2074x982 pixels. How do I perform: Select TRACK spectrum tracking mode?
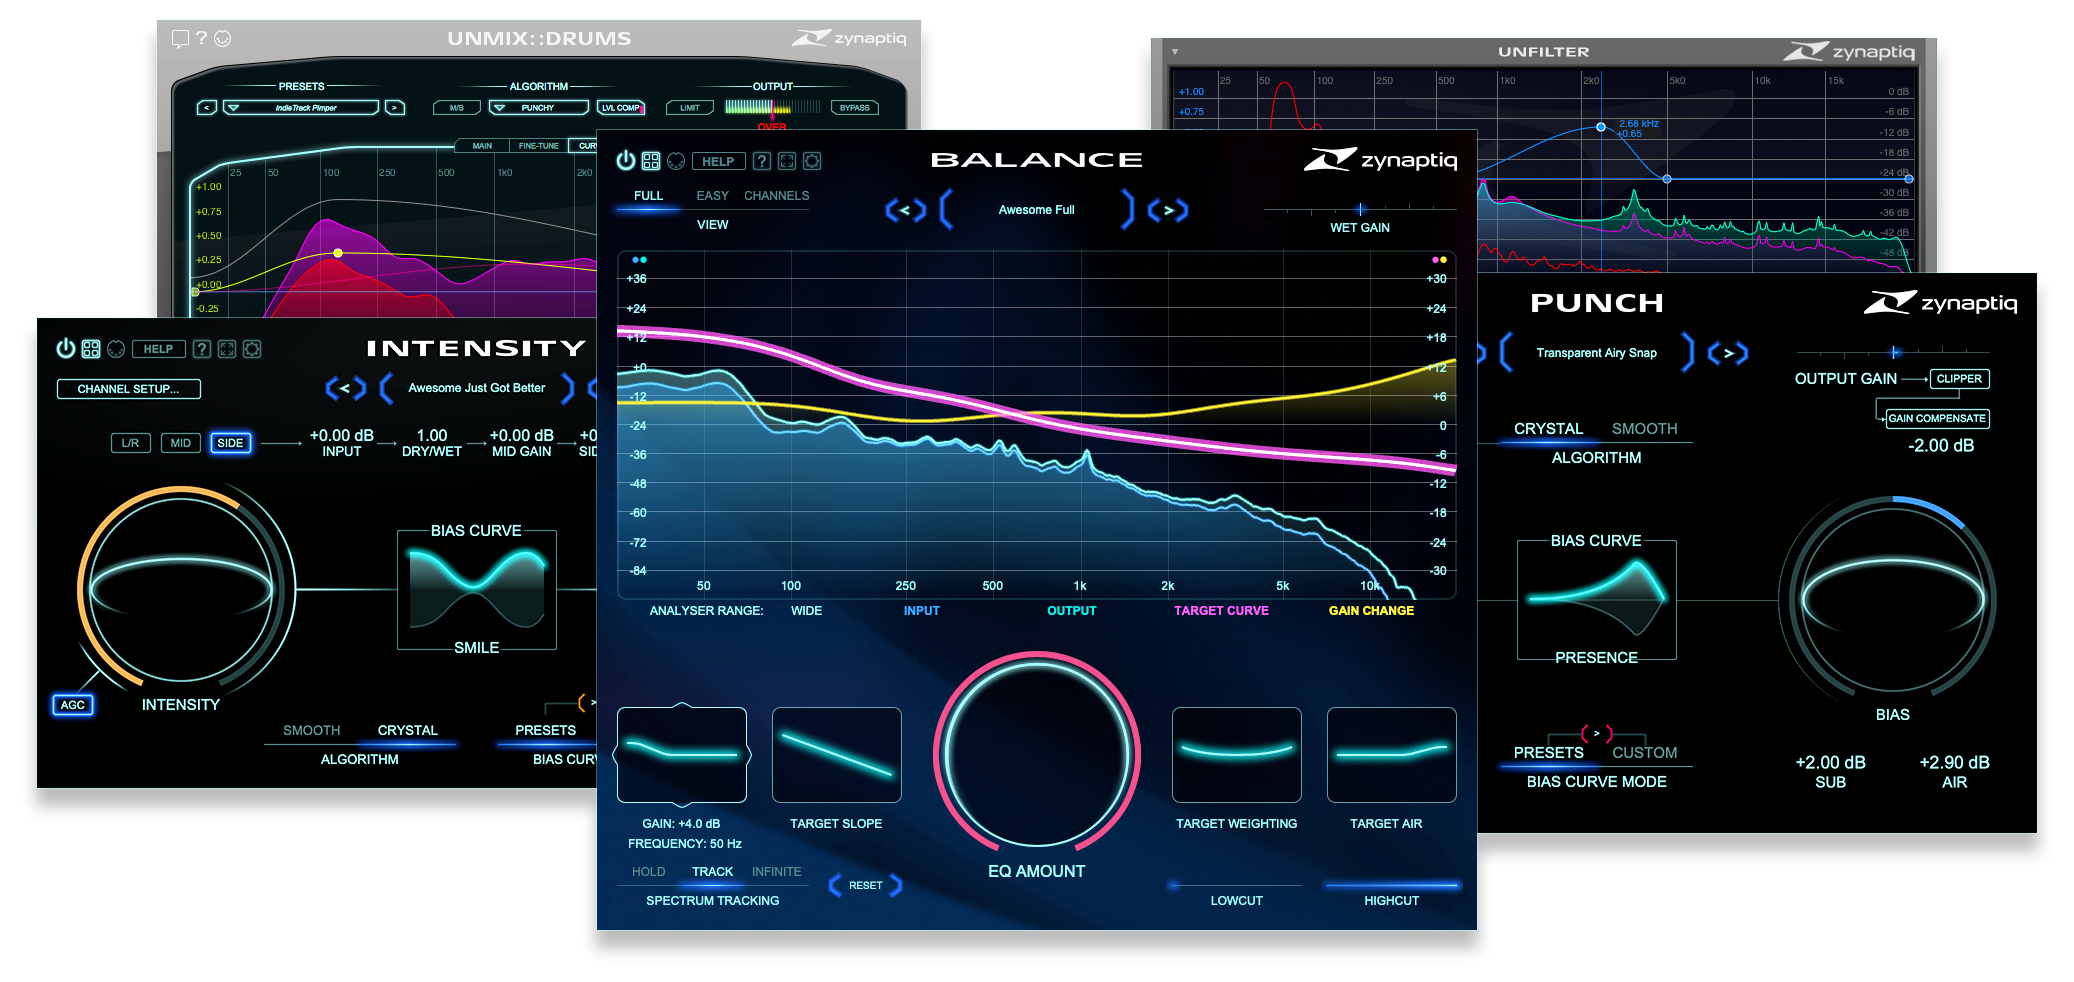click(712, 872)
